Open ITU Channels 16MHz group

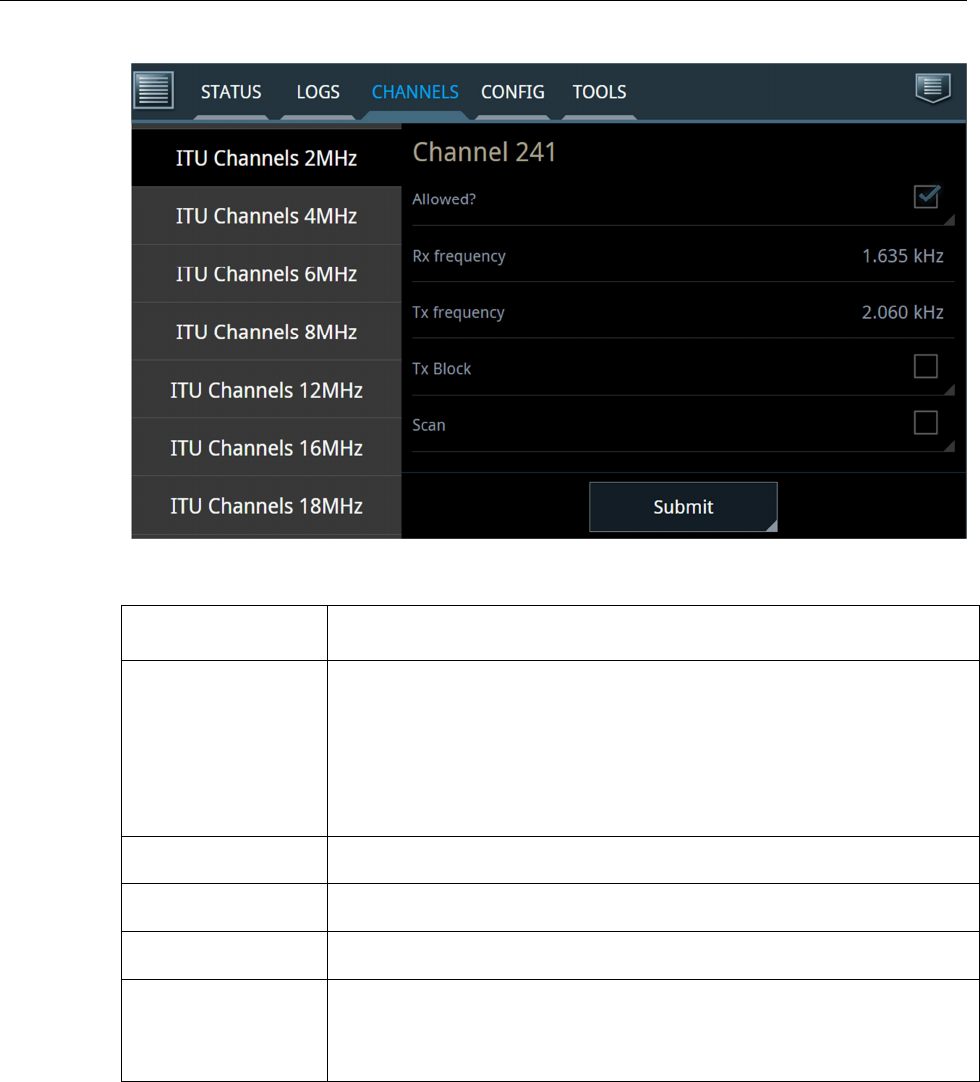click(266, 448)
